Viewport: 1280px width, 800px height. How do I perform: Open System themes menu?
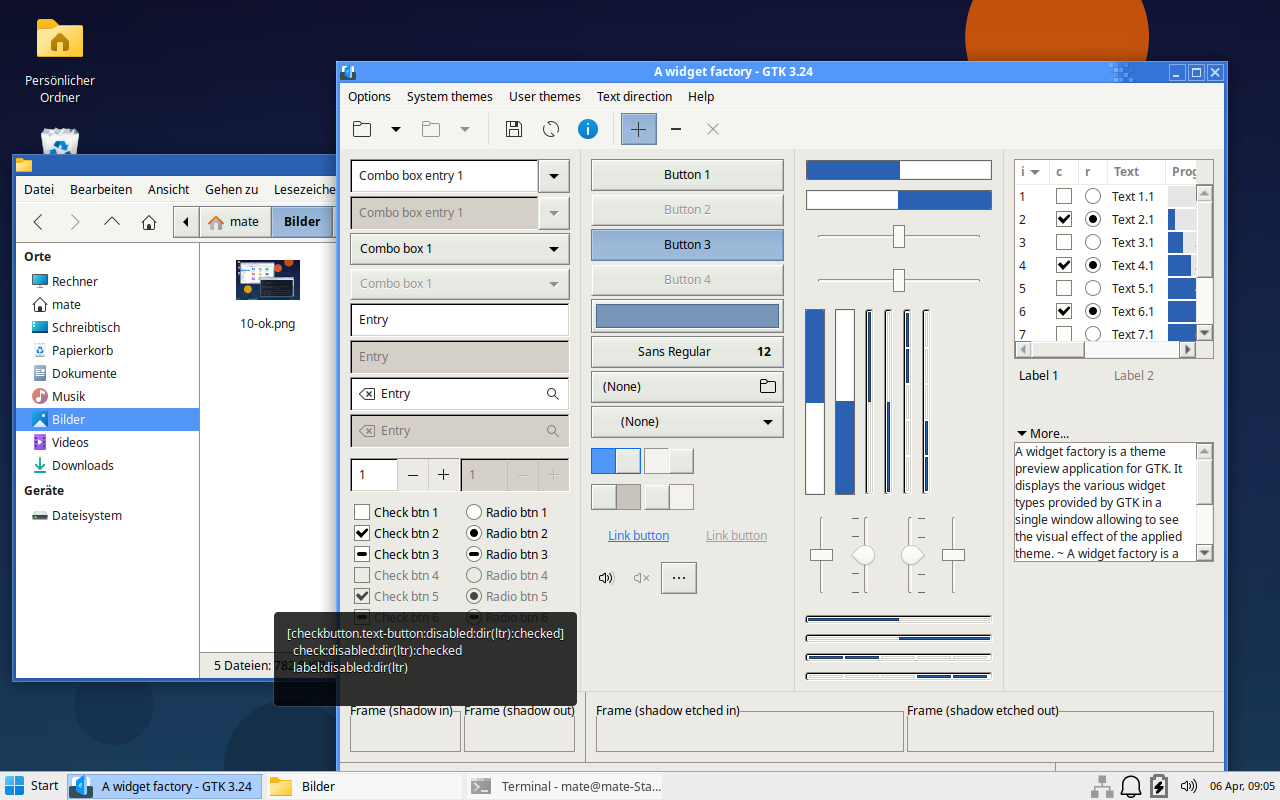coord(450,97)
